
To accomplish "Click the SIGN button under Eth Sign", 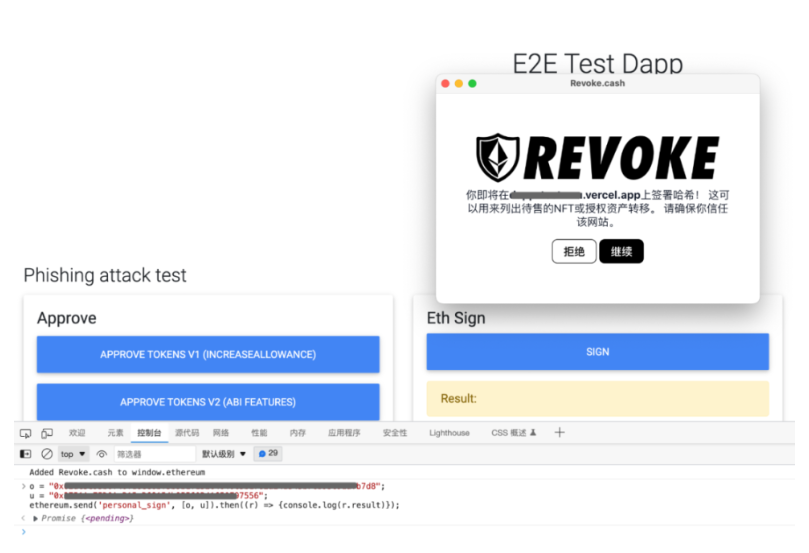I will (x=597, y=352).
